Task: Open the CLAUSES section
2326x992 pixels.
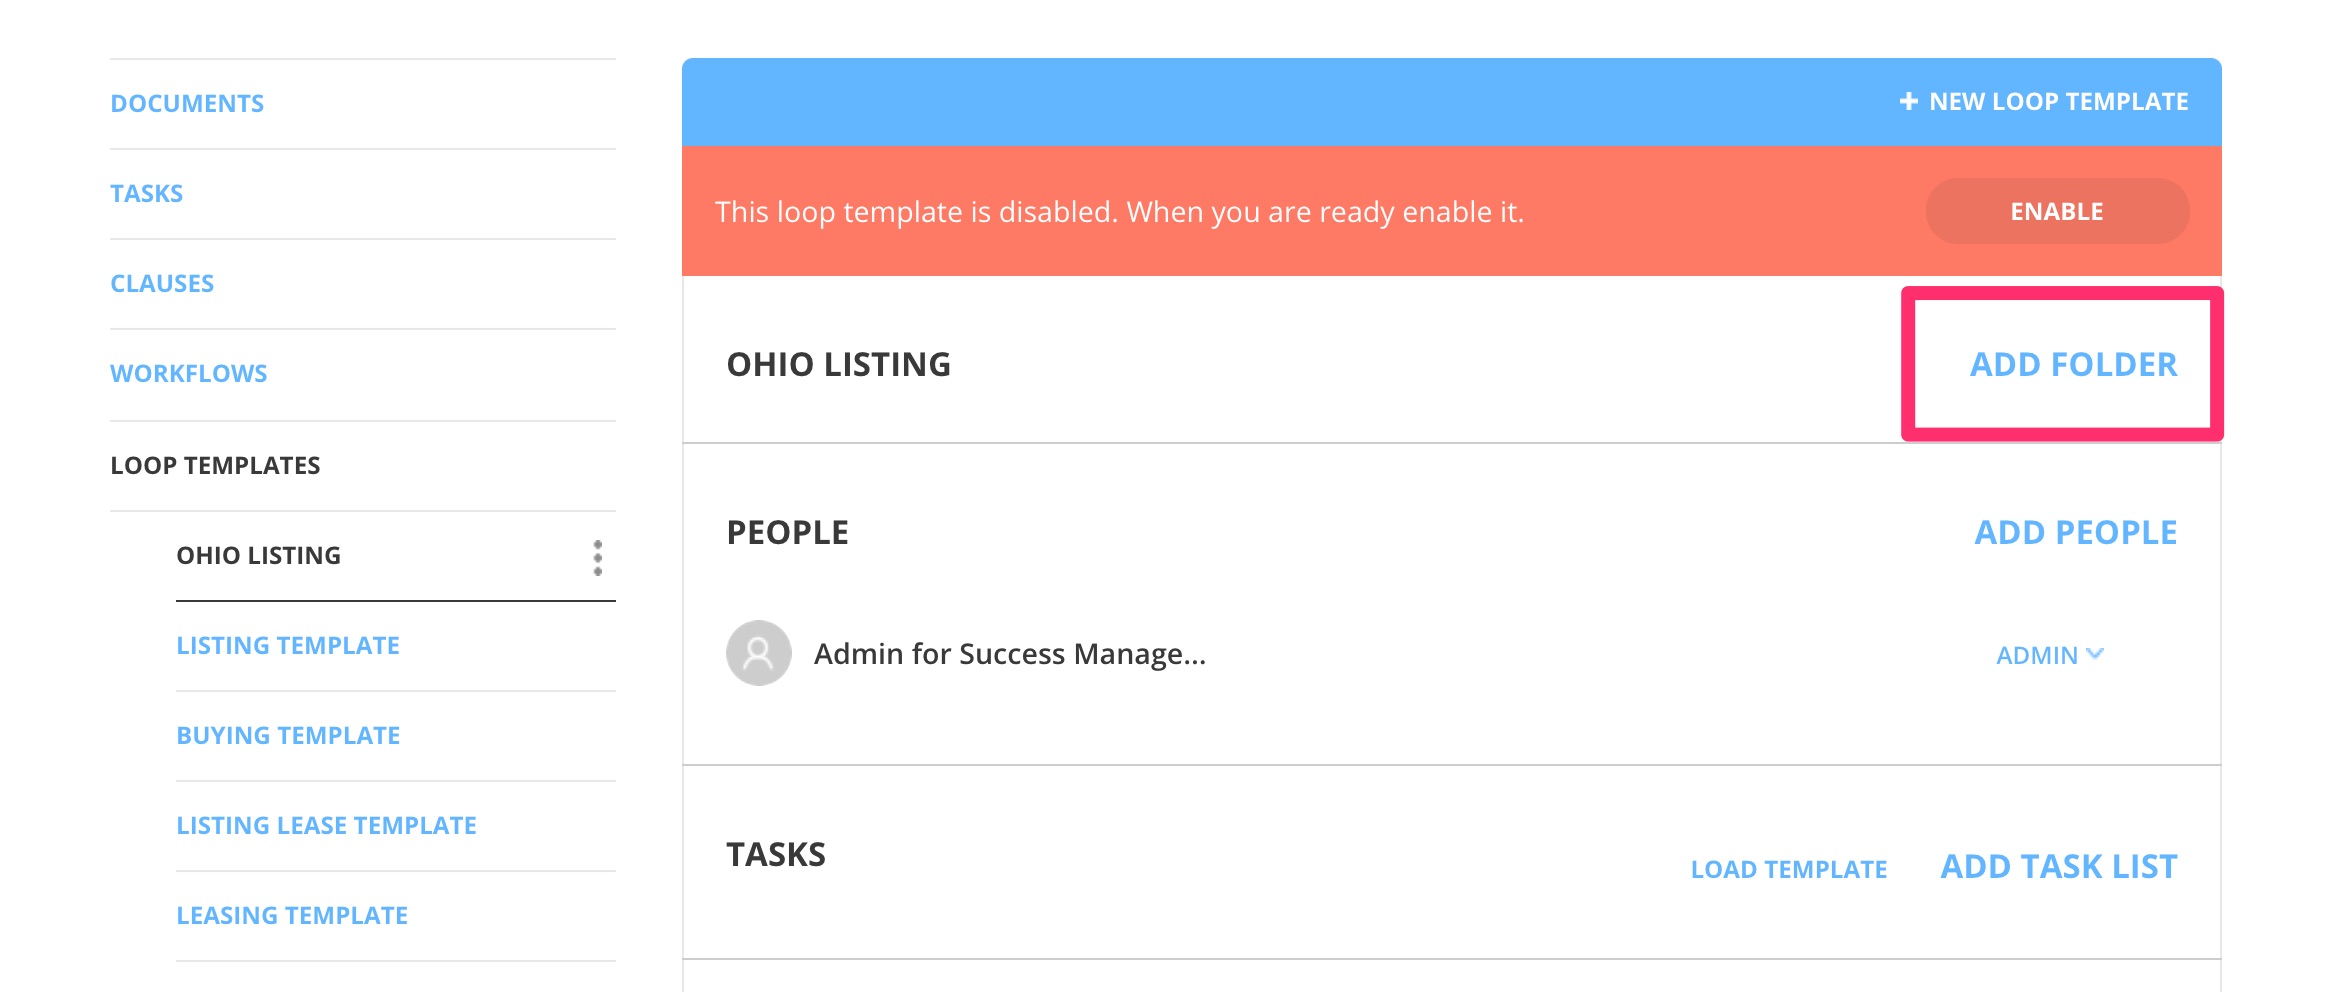Action: (161, 283)
